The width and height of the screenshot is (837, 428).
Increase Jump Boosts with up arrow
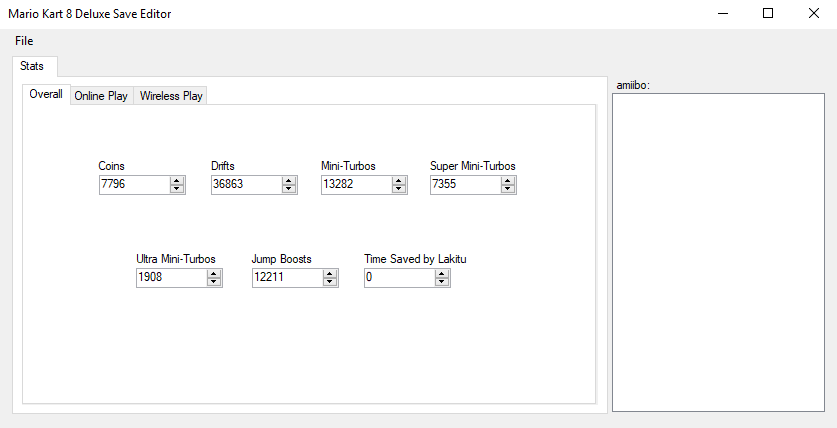click(330, 274)
